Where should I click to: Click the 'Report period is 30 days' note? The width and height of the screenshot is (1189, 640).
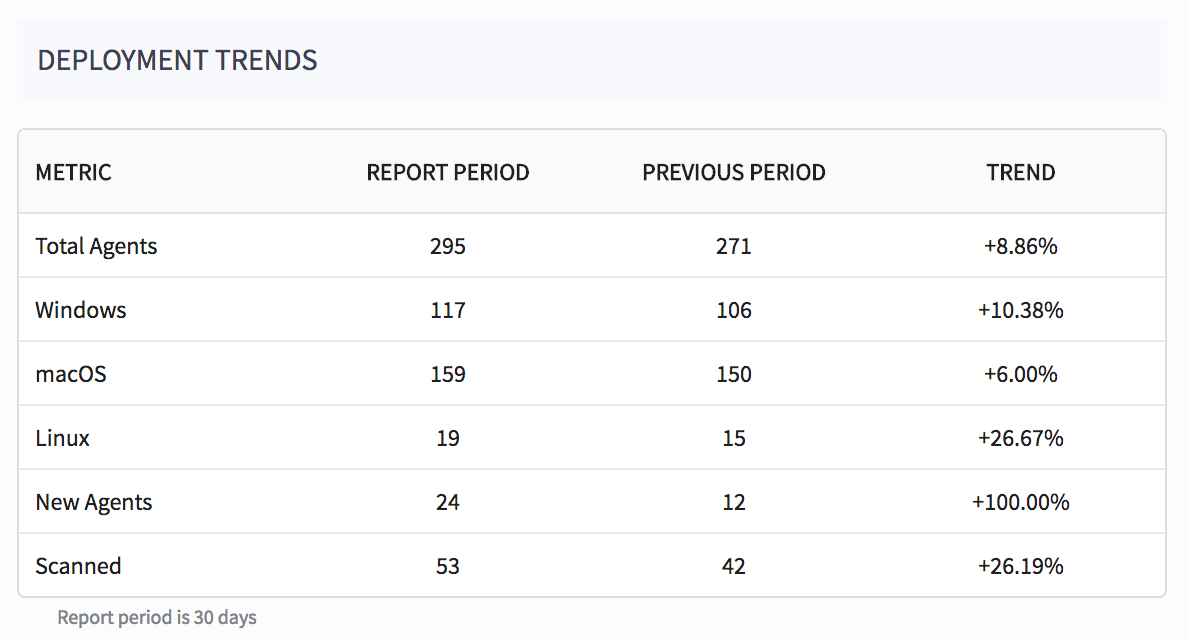click(157, 617)
